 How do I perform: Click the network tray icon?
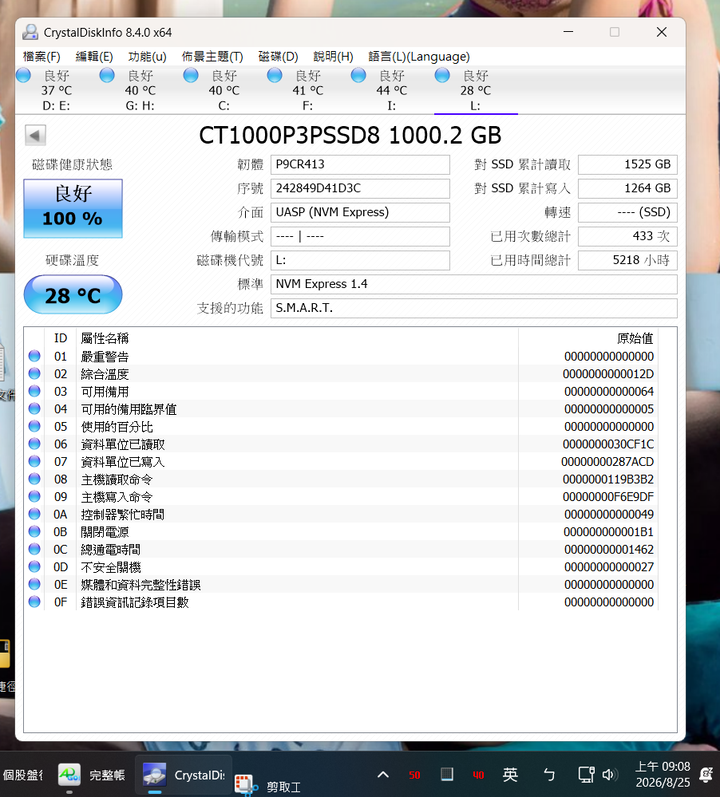coord(586,775)
